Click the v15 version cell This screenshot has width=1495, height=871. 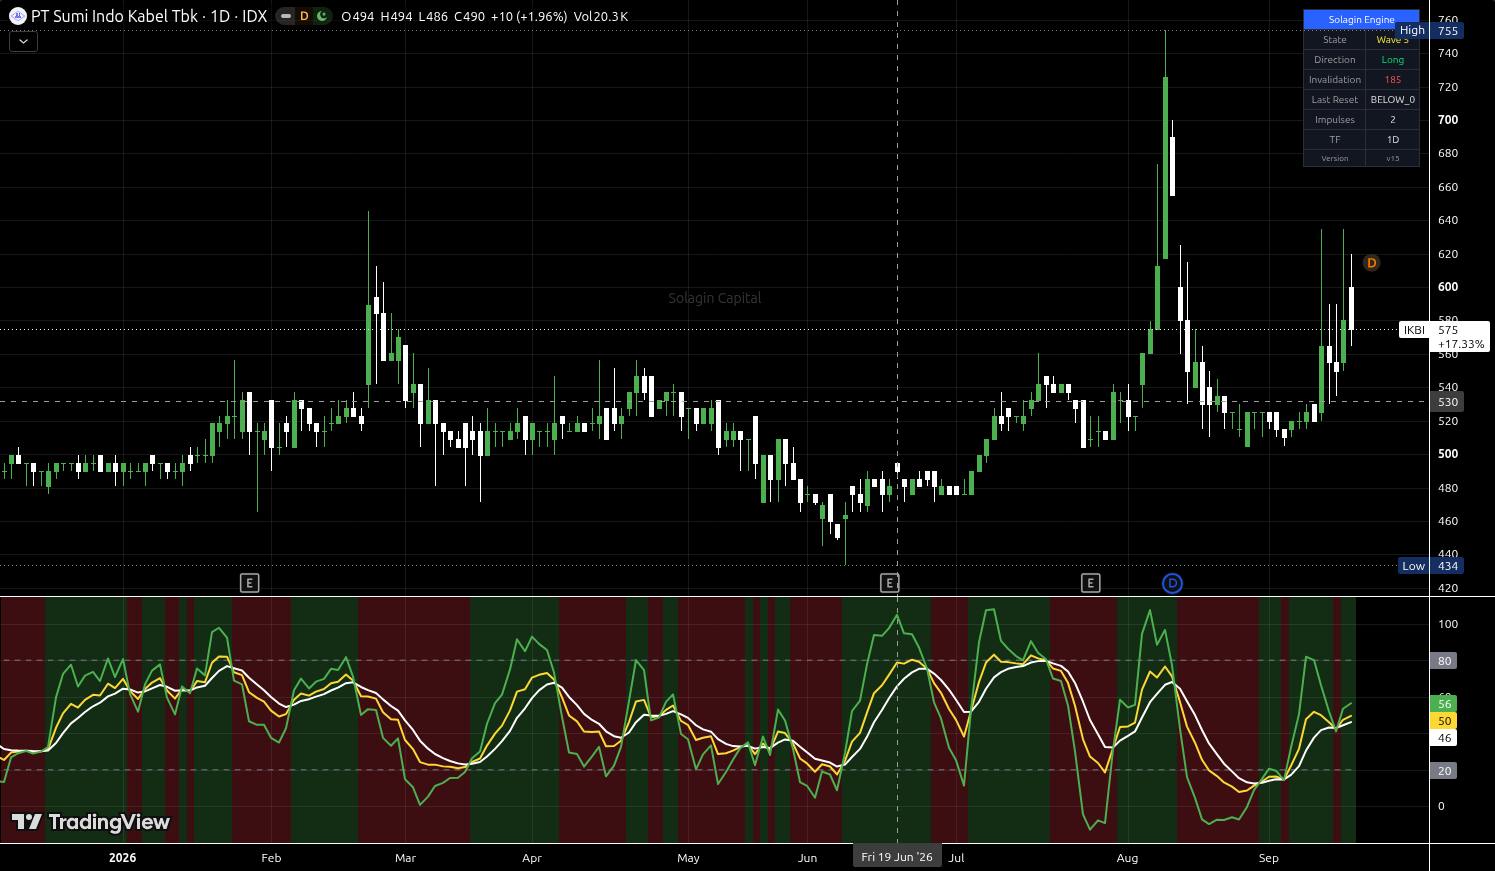click(1392, 158)
